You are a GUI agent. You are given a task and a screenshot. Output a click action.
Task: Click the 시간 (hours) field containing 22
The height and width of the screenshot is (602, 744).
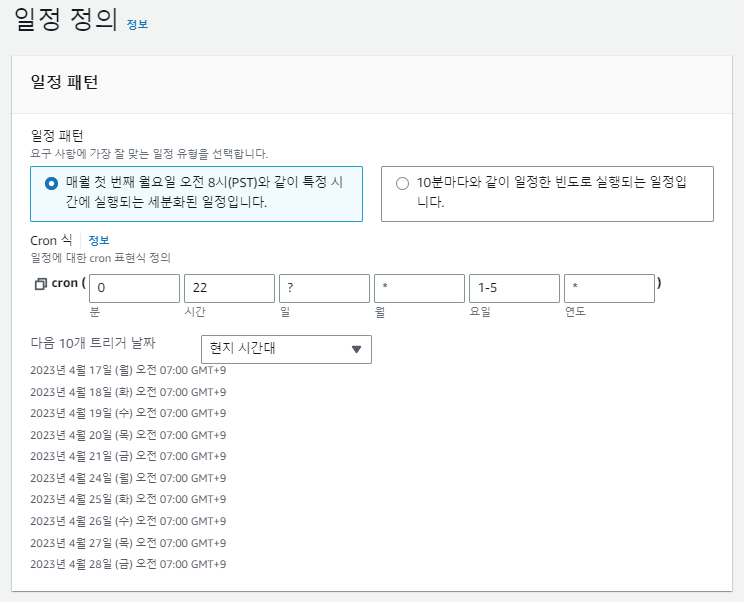[229, 288]
